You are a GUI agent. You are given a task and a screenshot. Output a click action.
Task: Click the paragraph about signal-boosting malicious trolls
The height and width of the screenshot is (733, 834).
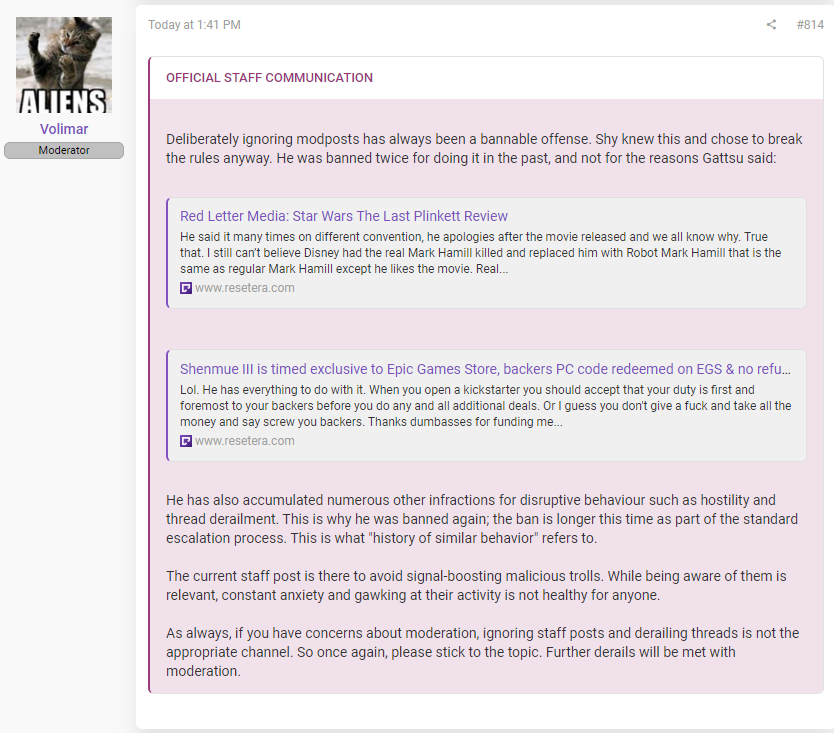[x=476, y=586]
